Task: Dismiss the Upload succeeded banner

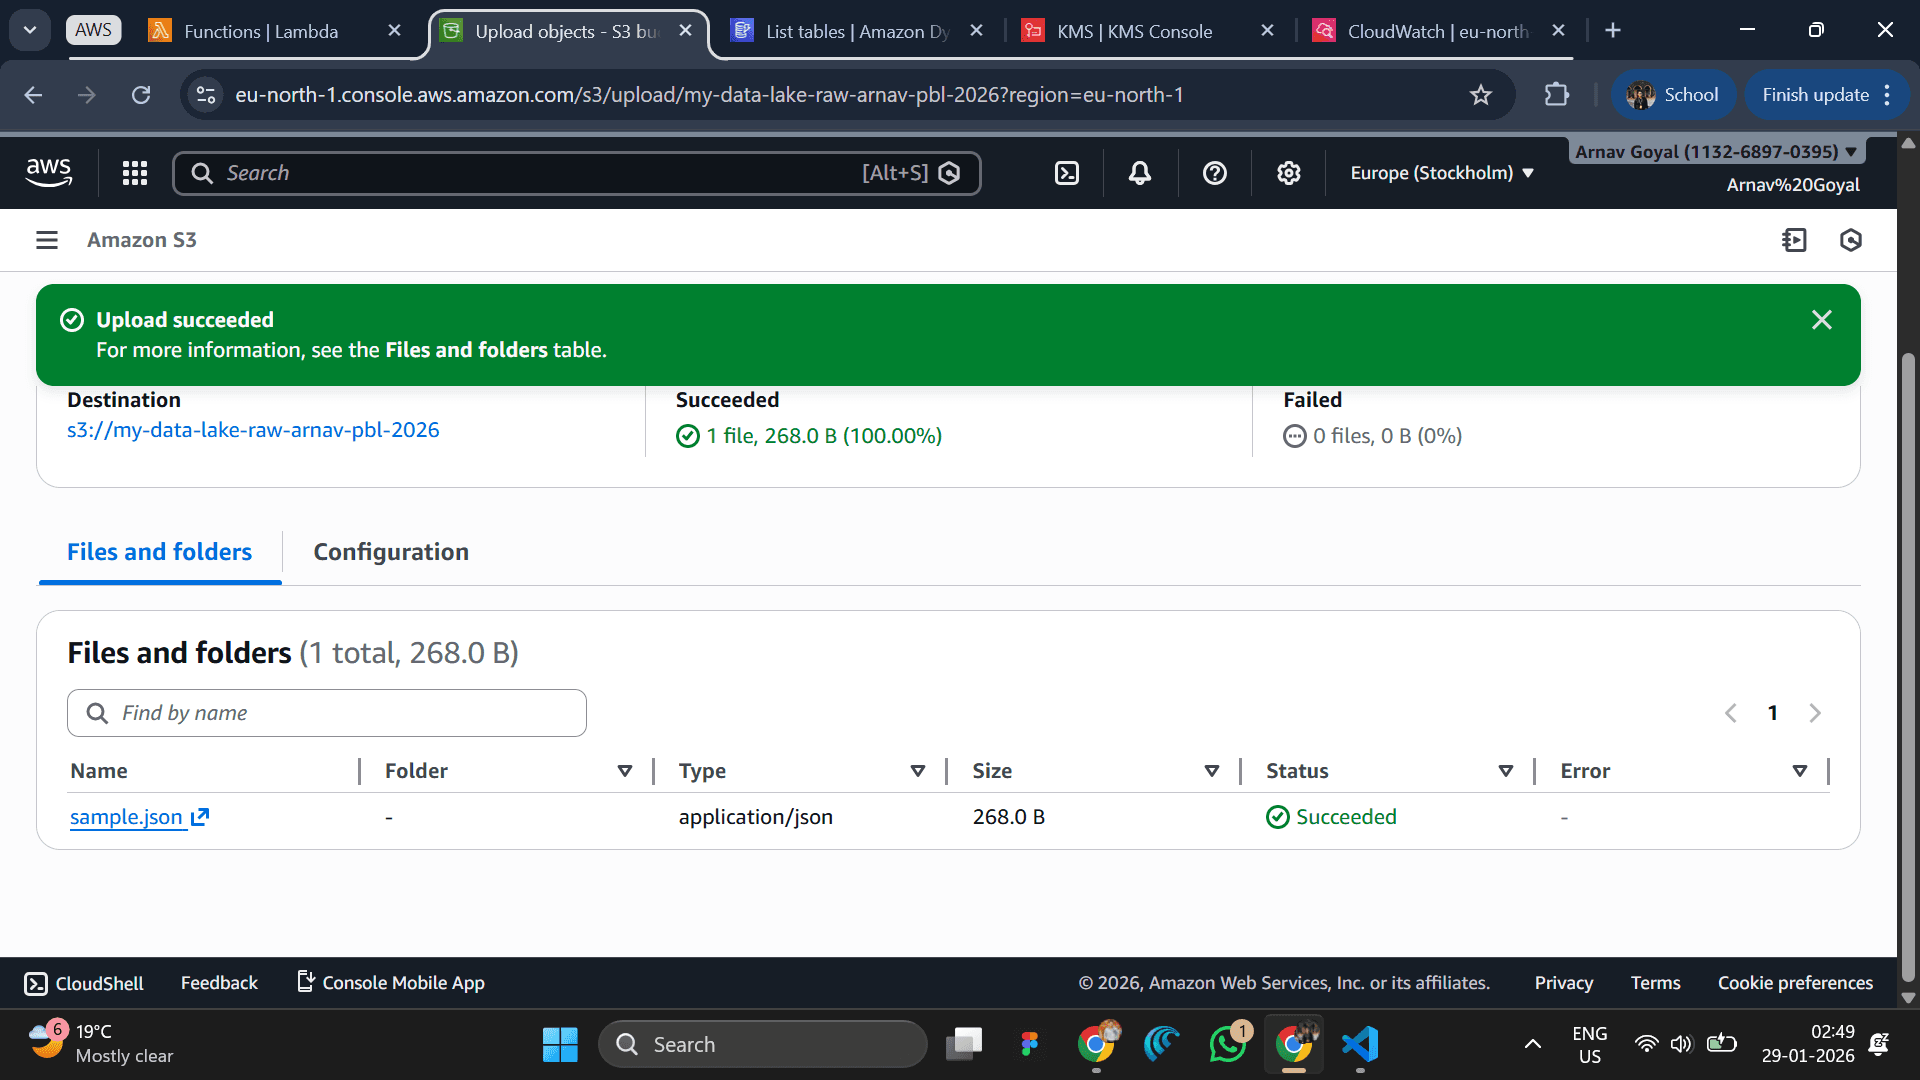Action: [1822, 320]
